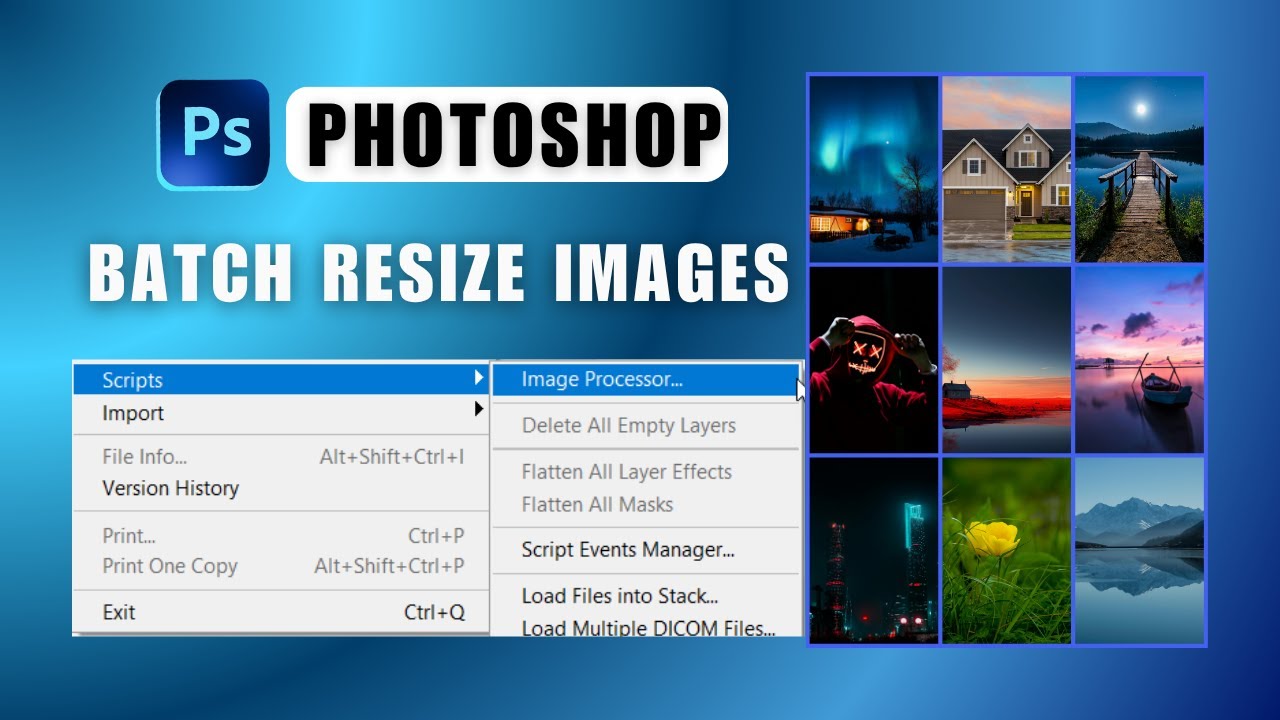
Task: Choose Print One Copy item
Action: click(x=170, y=566)
